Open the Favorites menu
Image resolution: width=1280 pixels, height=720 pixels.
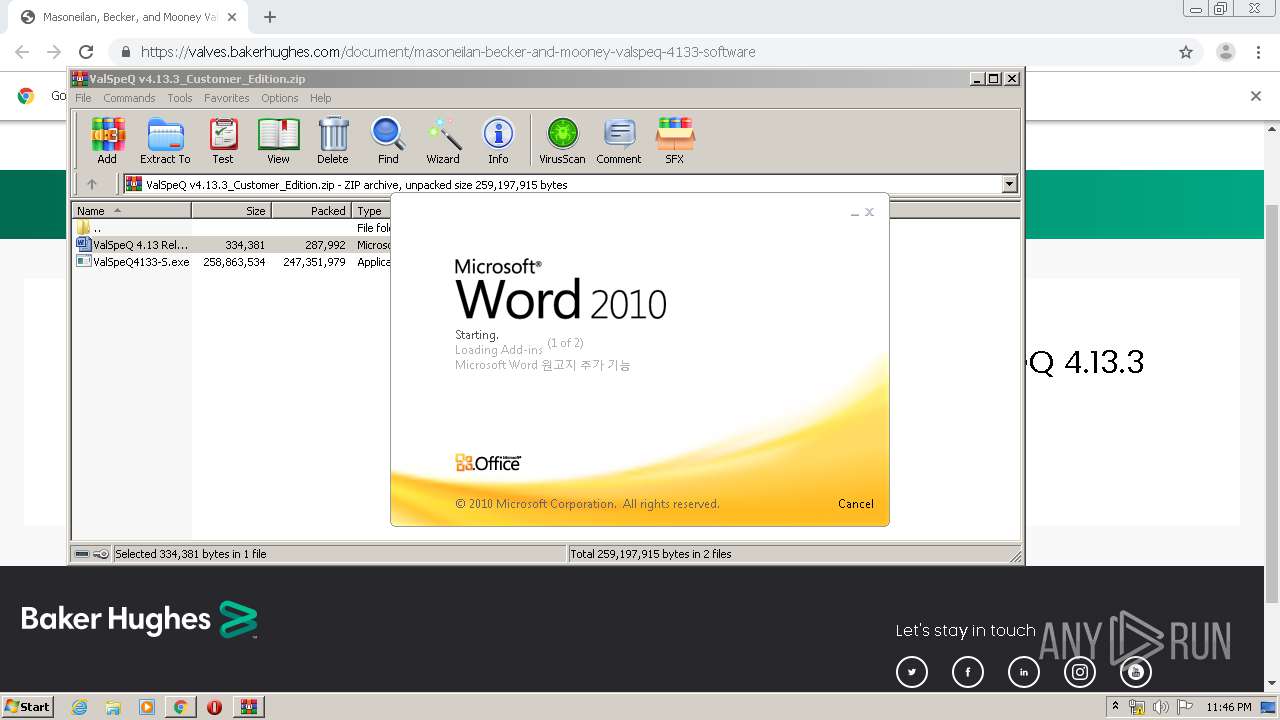[227, 98]
